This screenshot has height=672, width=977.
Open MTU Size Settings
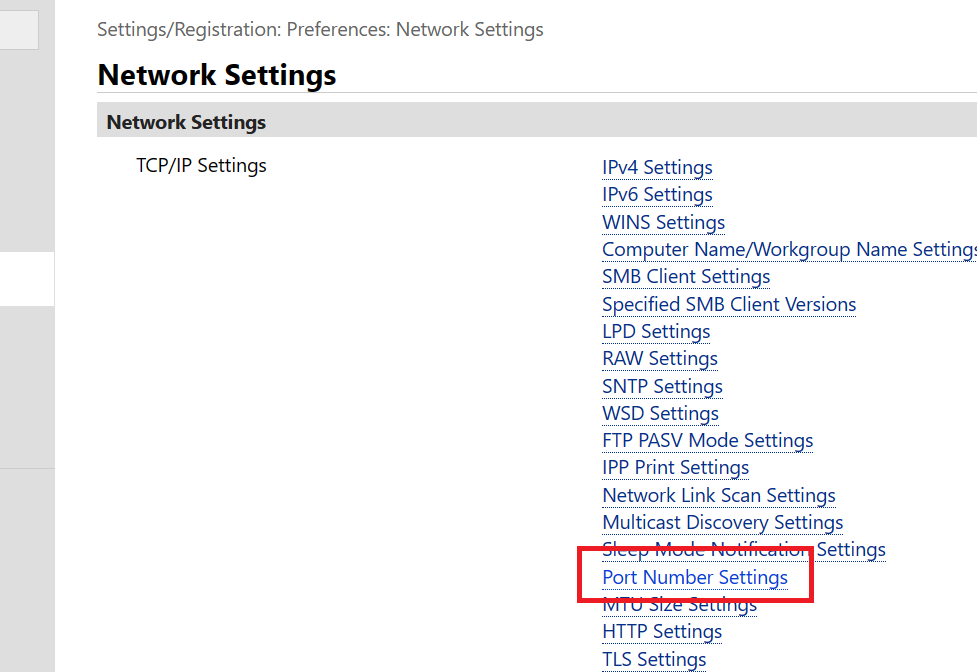click(679, 604)
